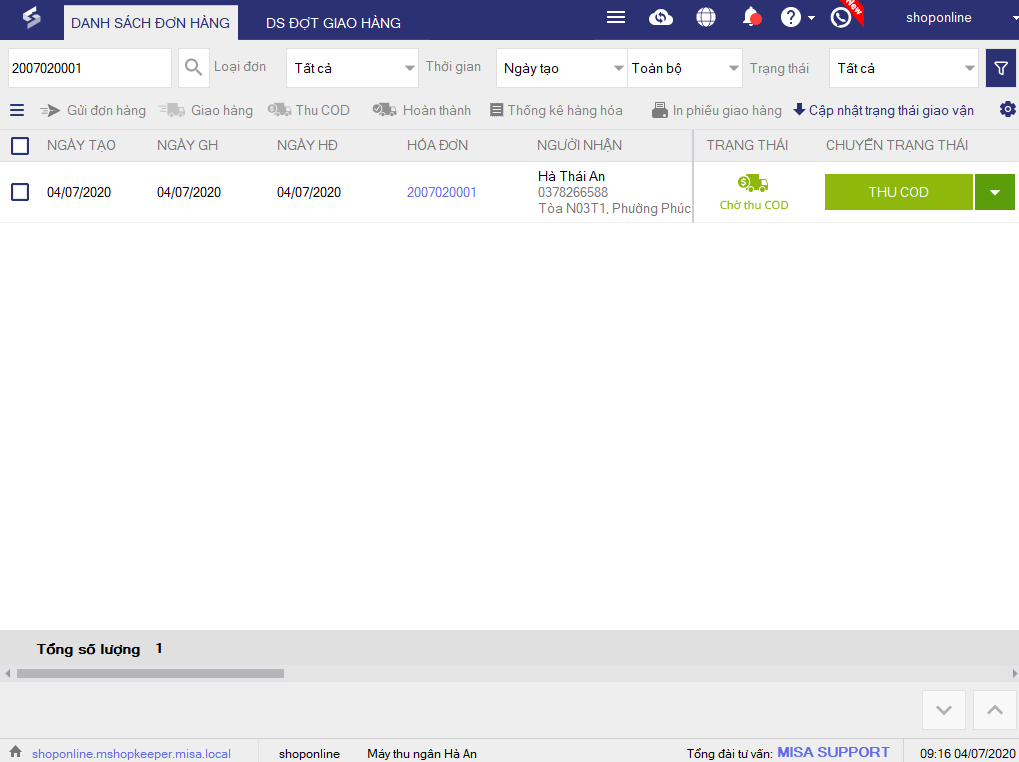Toggle the select-all header checkbox
The width and height of the screenshot is (1019, 762).
point(20,146)
